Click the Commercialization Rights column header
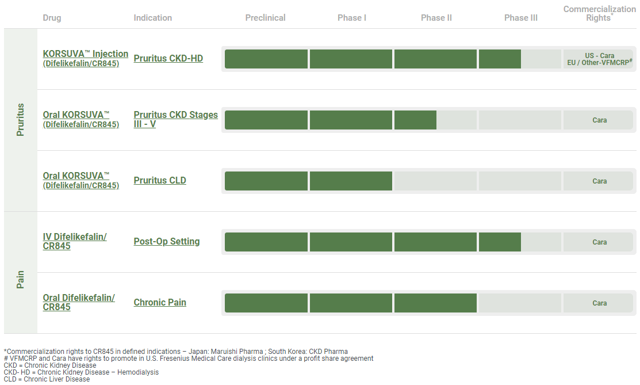The height and width of the screenshot is (385, 640). click(x=599, y=13)
